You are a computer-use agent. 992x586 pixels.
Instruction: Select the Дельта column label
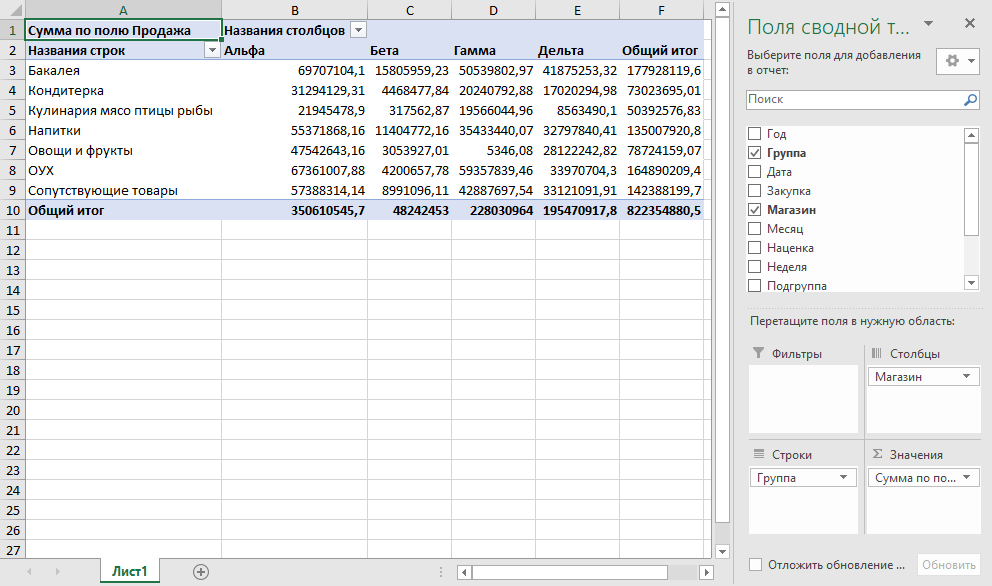[578, 50]
